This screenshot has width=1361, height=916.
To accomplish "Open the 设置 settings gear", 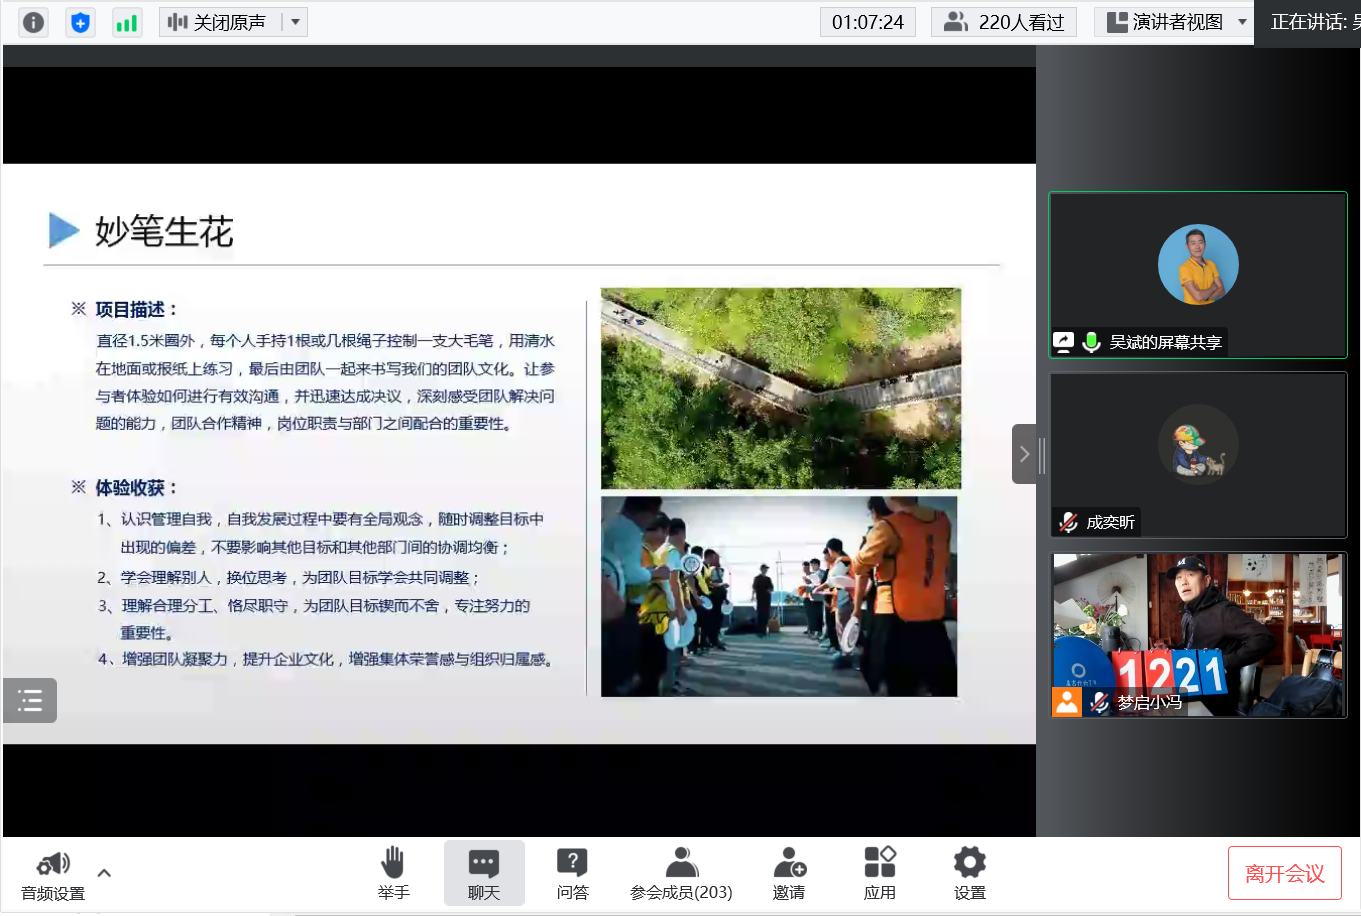I will click(x=969, y=872).
